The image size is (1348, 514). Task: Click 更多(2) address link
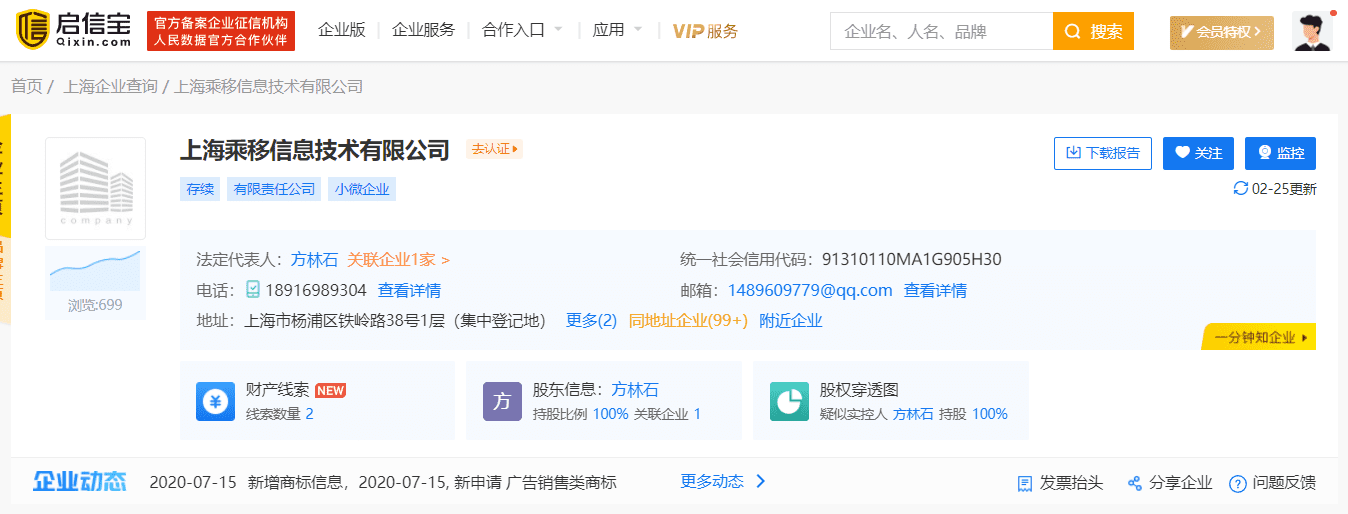(591, 321)
